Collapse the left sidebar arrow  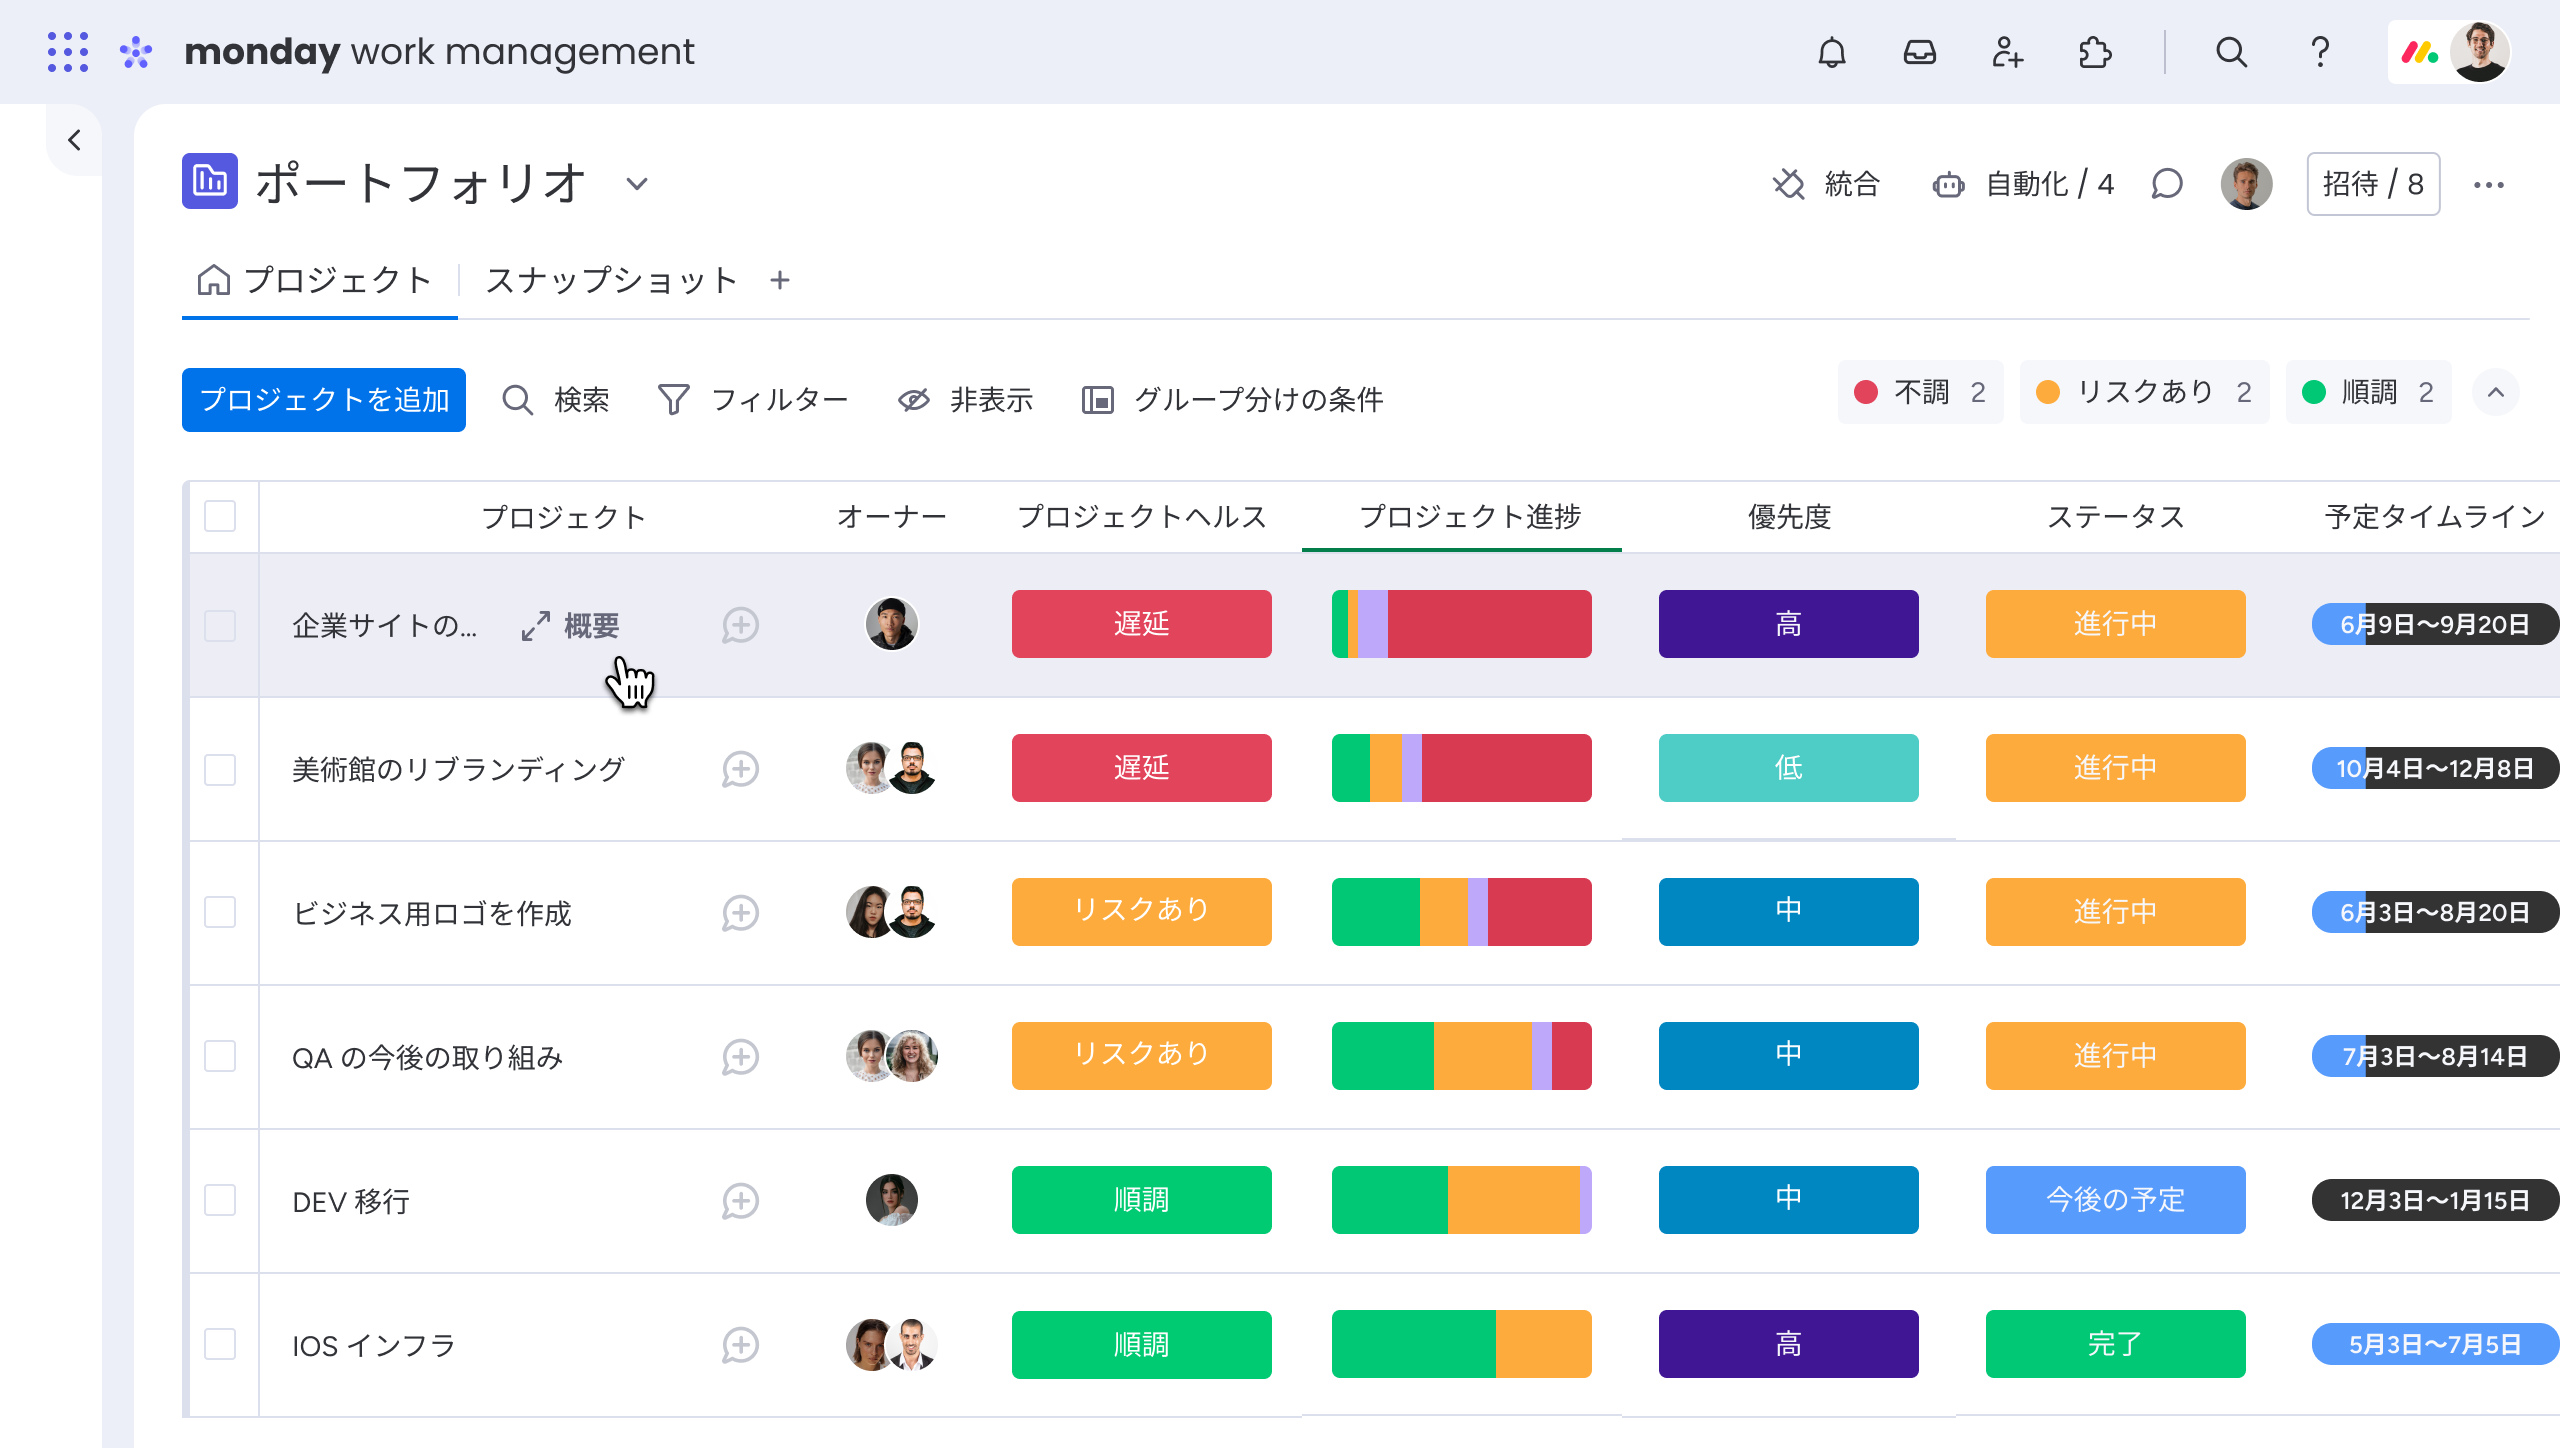[74, 140]
